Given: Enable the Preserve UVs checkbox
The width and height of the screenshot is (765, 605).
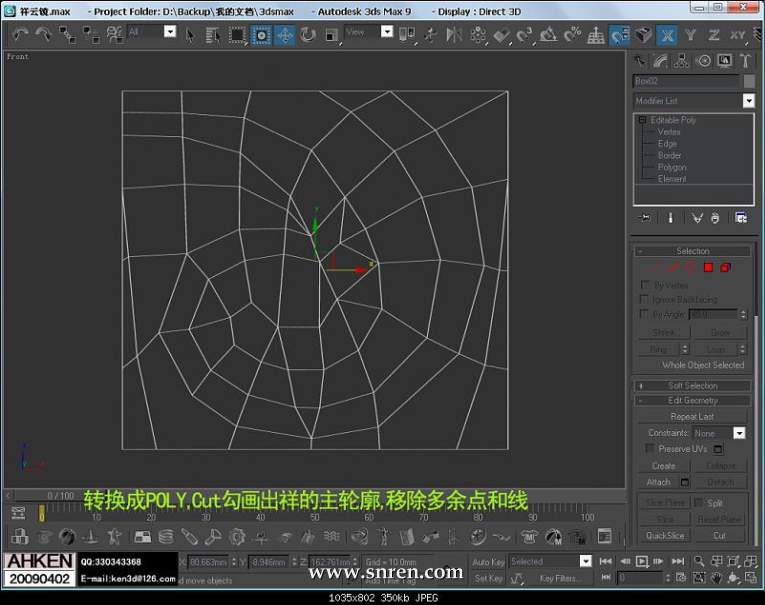Looking at the screenshot, I should pos(649,449).
